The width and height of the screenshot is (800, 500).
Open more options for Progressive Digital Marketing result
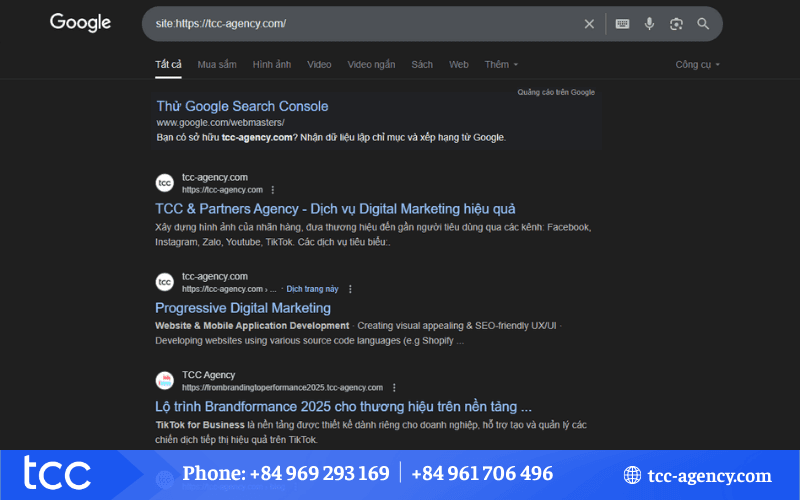[350, 289]
